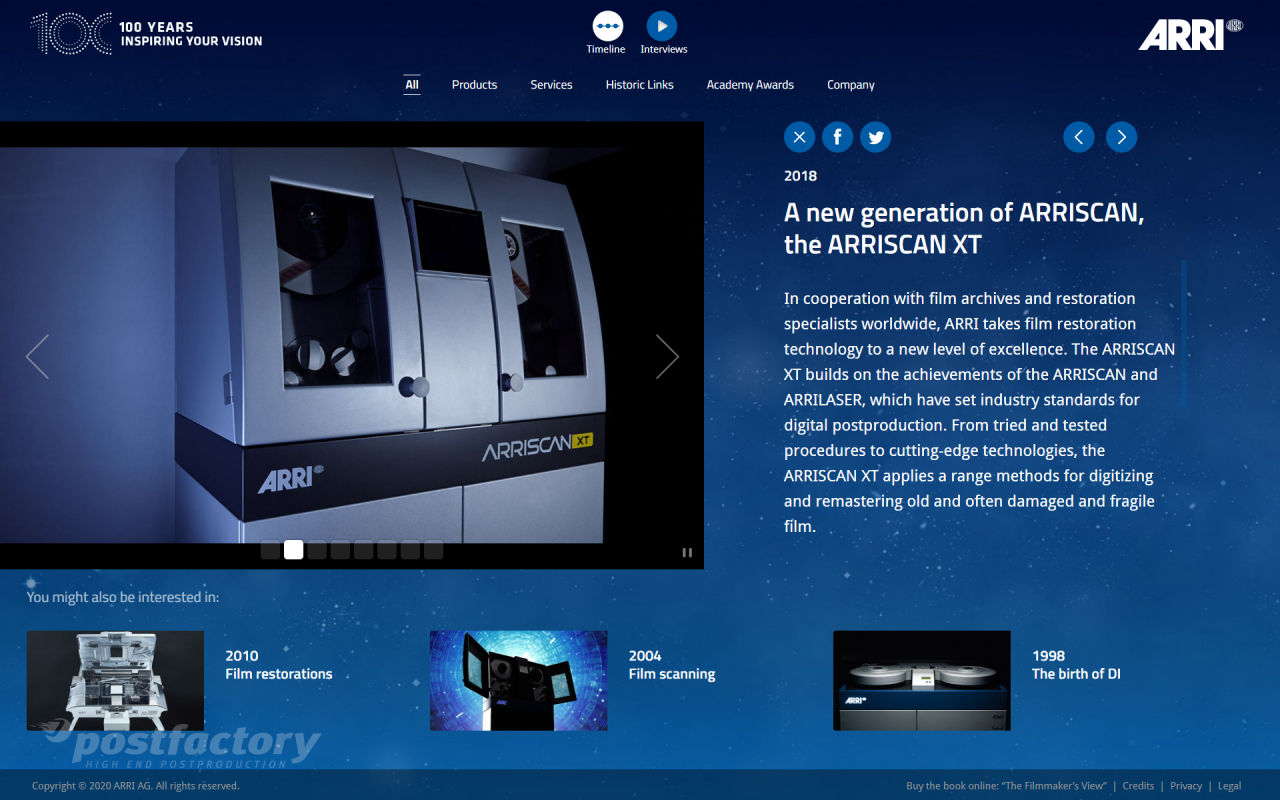The width and height of the screenshot is (1280, 800).
Task: Share the article on Facebook
Action: (837, 137)
